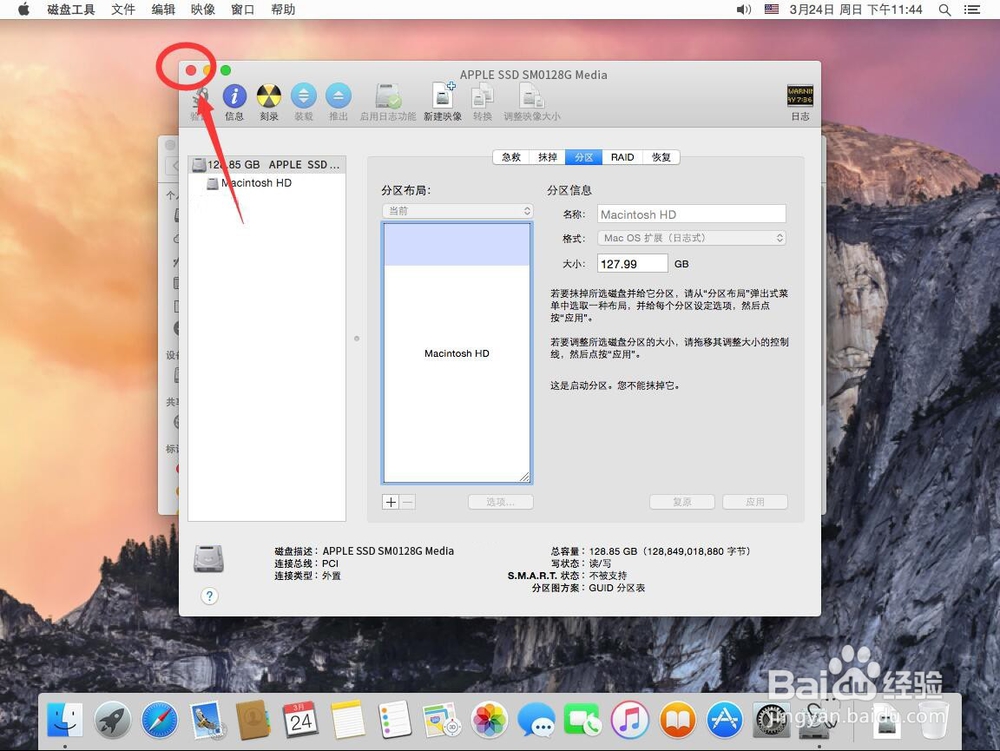Click the 新建映像 new image icon
The image size is (1000, 751).
pyautogui.click(x=443, y=96)
